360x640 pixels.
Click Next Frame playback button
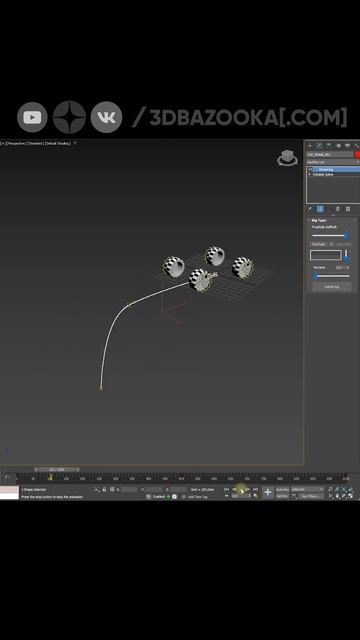[x=248, y=489]
